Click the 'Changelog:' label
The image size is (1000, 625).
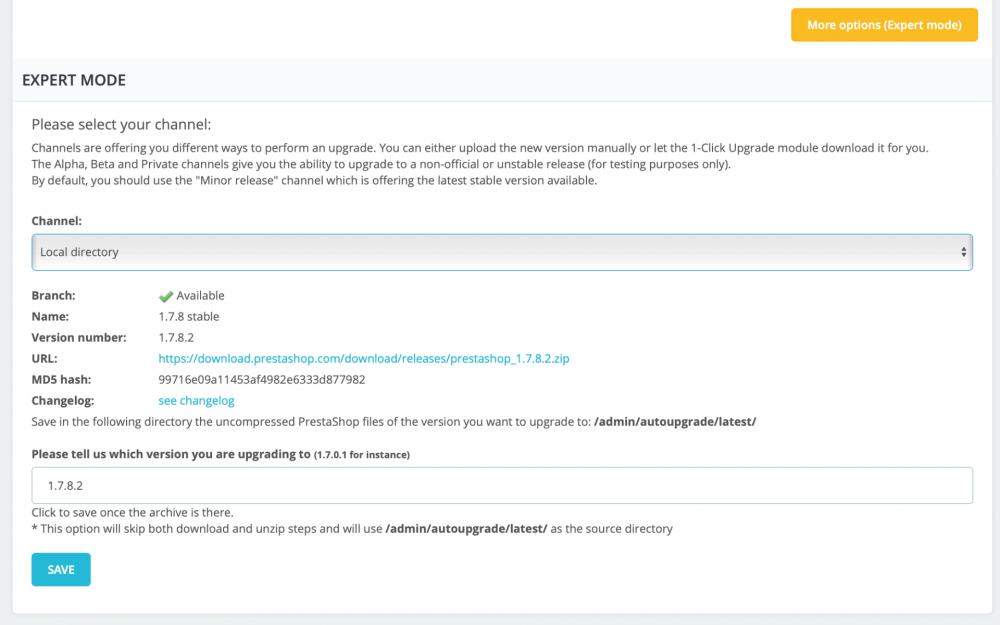coord(62,400)
